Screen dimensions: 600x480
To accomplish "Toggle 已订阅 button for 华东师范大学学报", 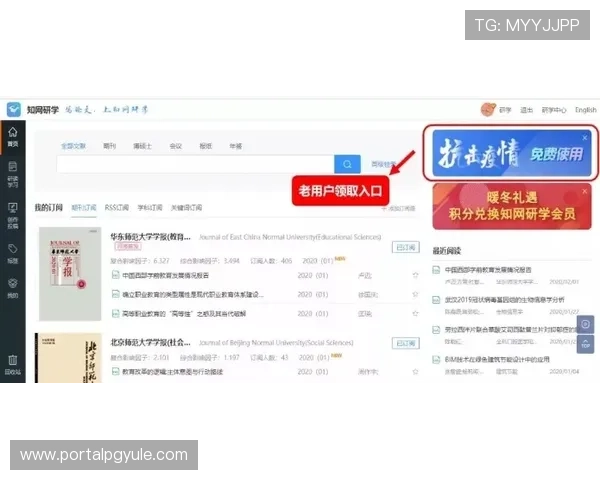I will coord(406,247).
